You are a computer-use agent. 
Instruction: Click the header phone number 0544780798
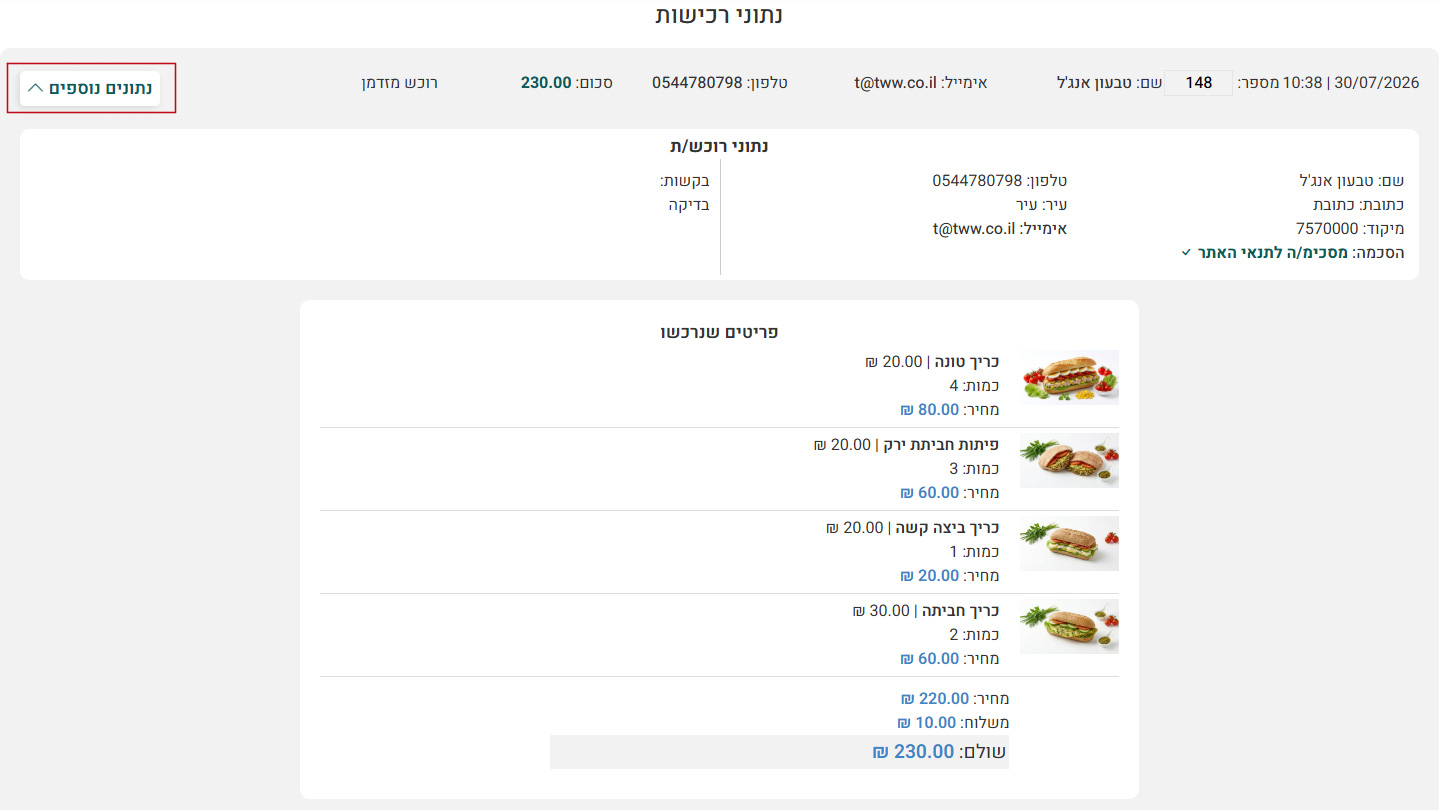click(x=697, y=83)
